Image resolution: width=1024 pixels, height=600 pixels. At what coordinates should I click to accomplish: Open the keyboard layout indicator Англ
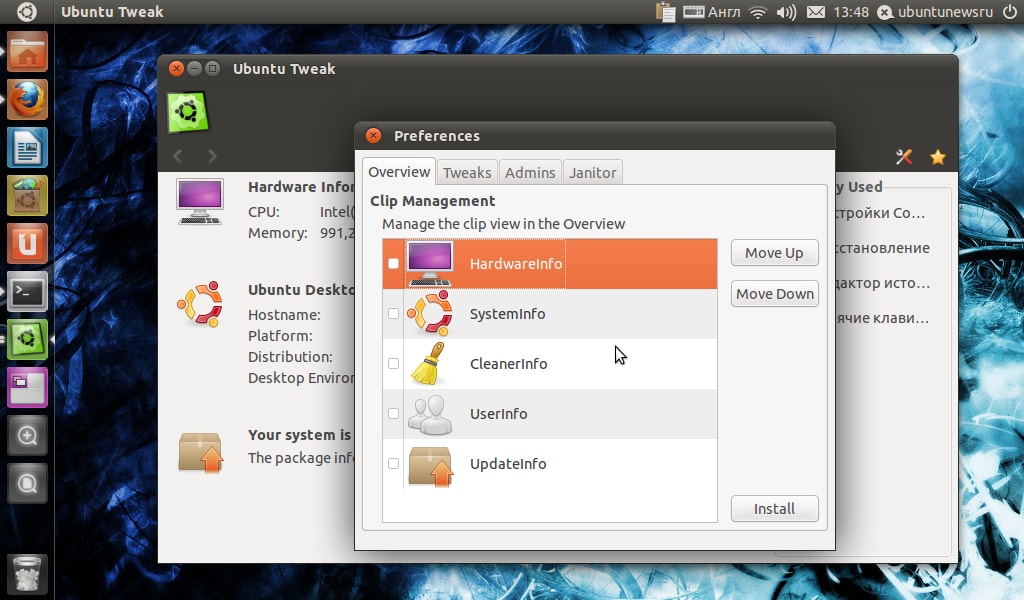point(712,12)
